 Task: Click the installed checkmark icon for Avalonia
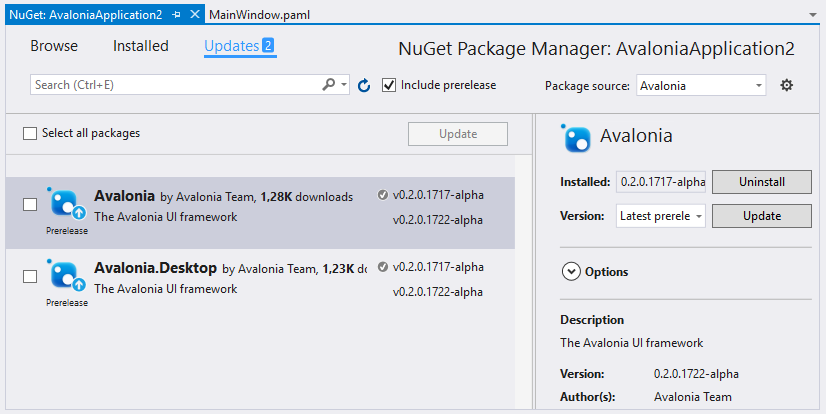(x=383, y=195)
